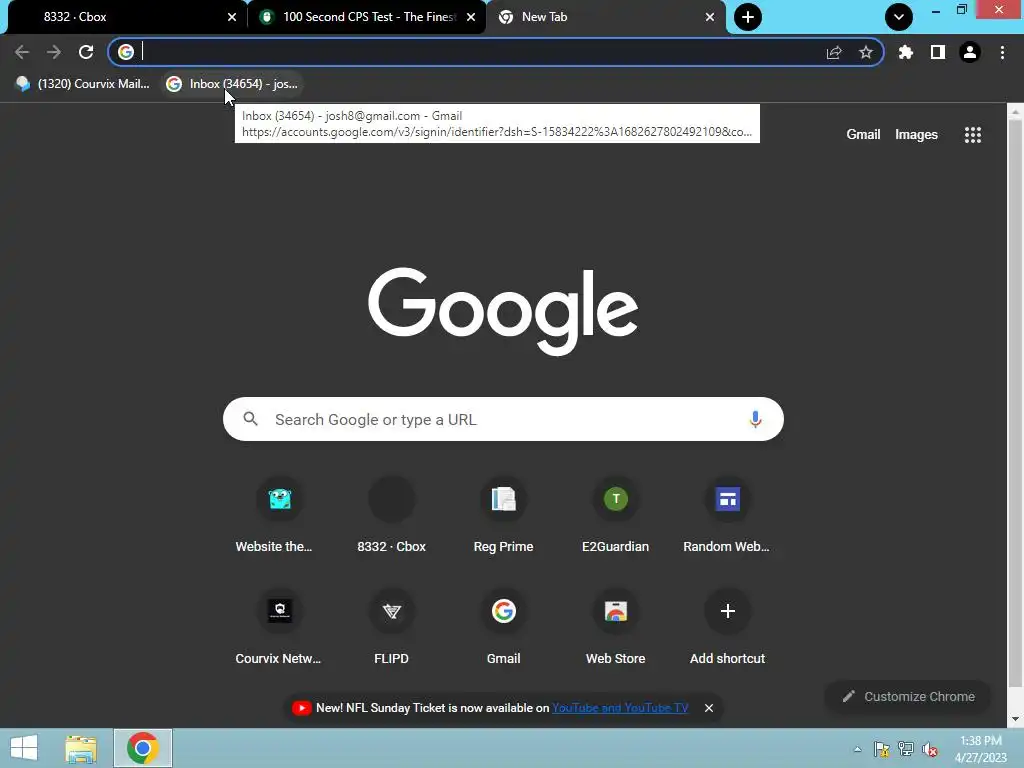Open the Inbox (34654) bookmark
Image resolution: width=1024 pixels, height=768 pixels.
click(232, 84)
